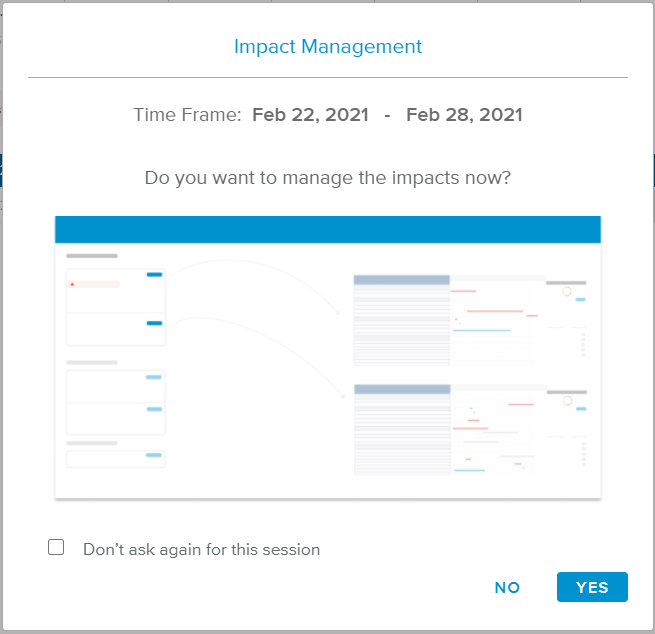Click the "Time Frame:" label
The height and width of the screenshot is (634, 655).
187,115
